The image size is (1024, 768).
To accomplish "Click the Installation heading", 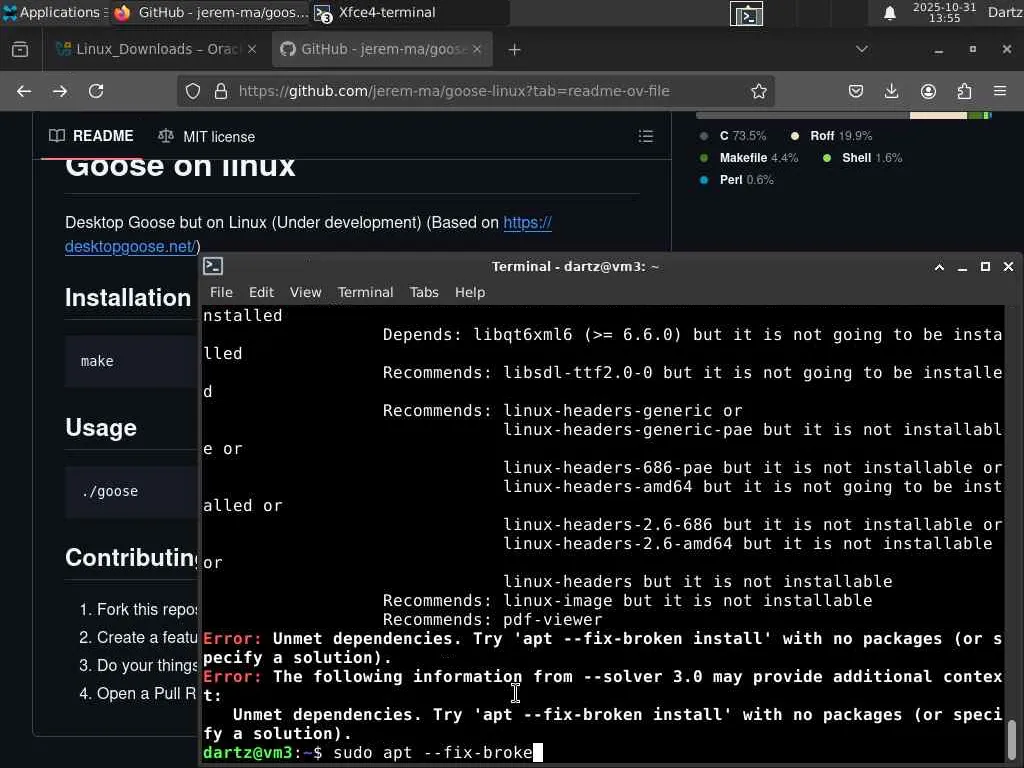I will (128, 298).
